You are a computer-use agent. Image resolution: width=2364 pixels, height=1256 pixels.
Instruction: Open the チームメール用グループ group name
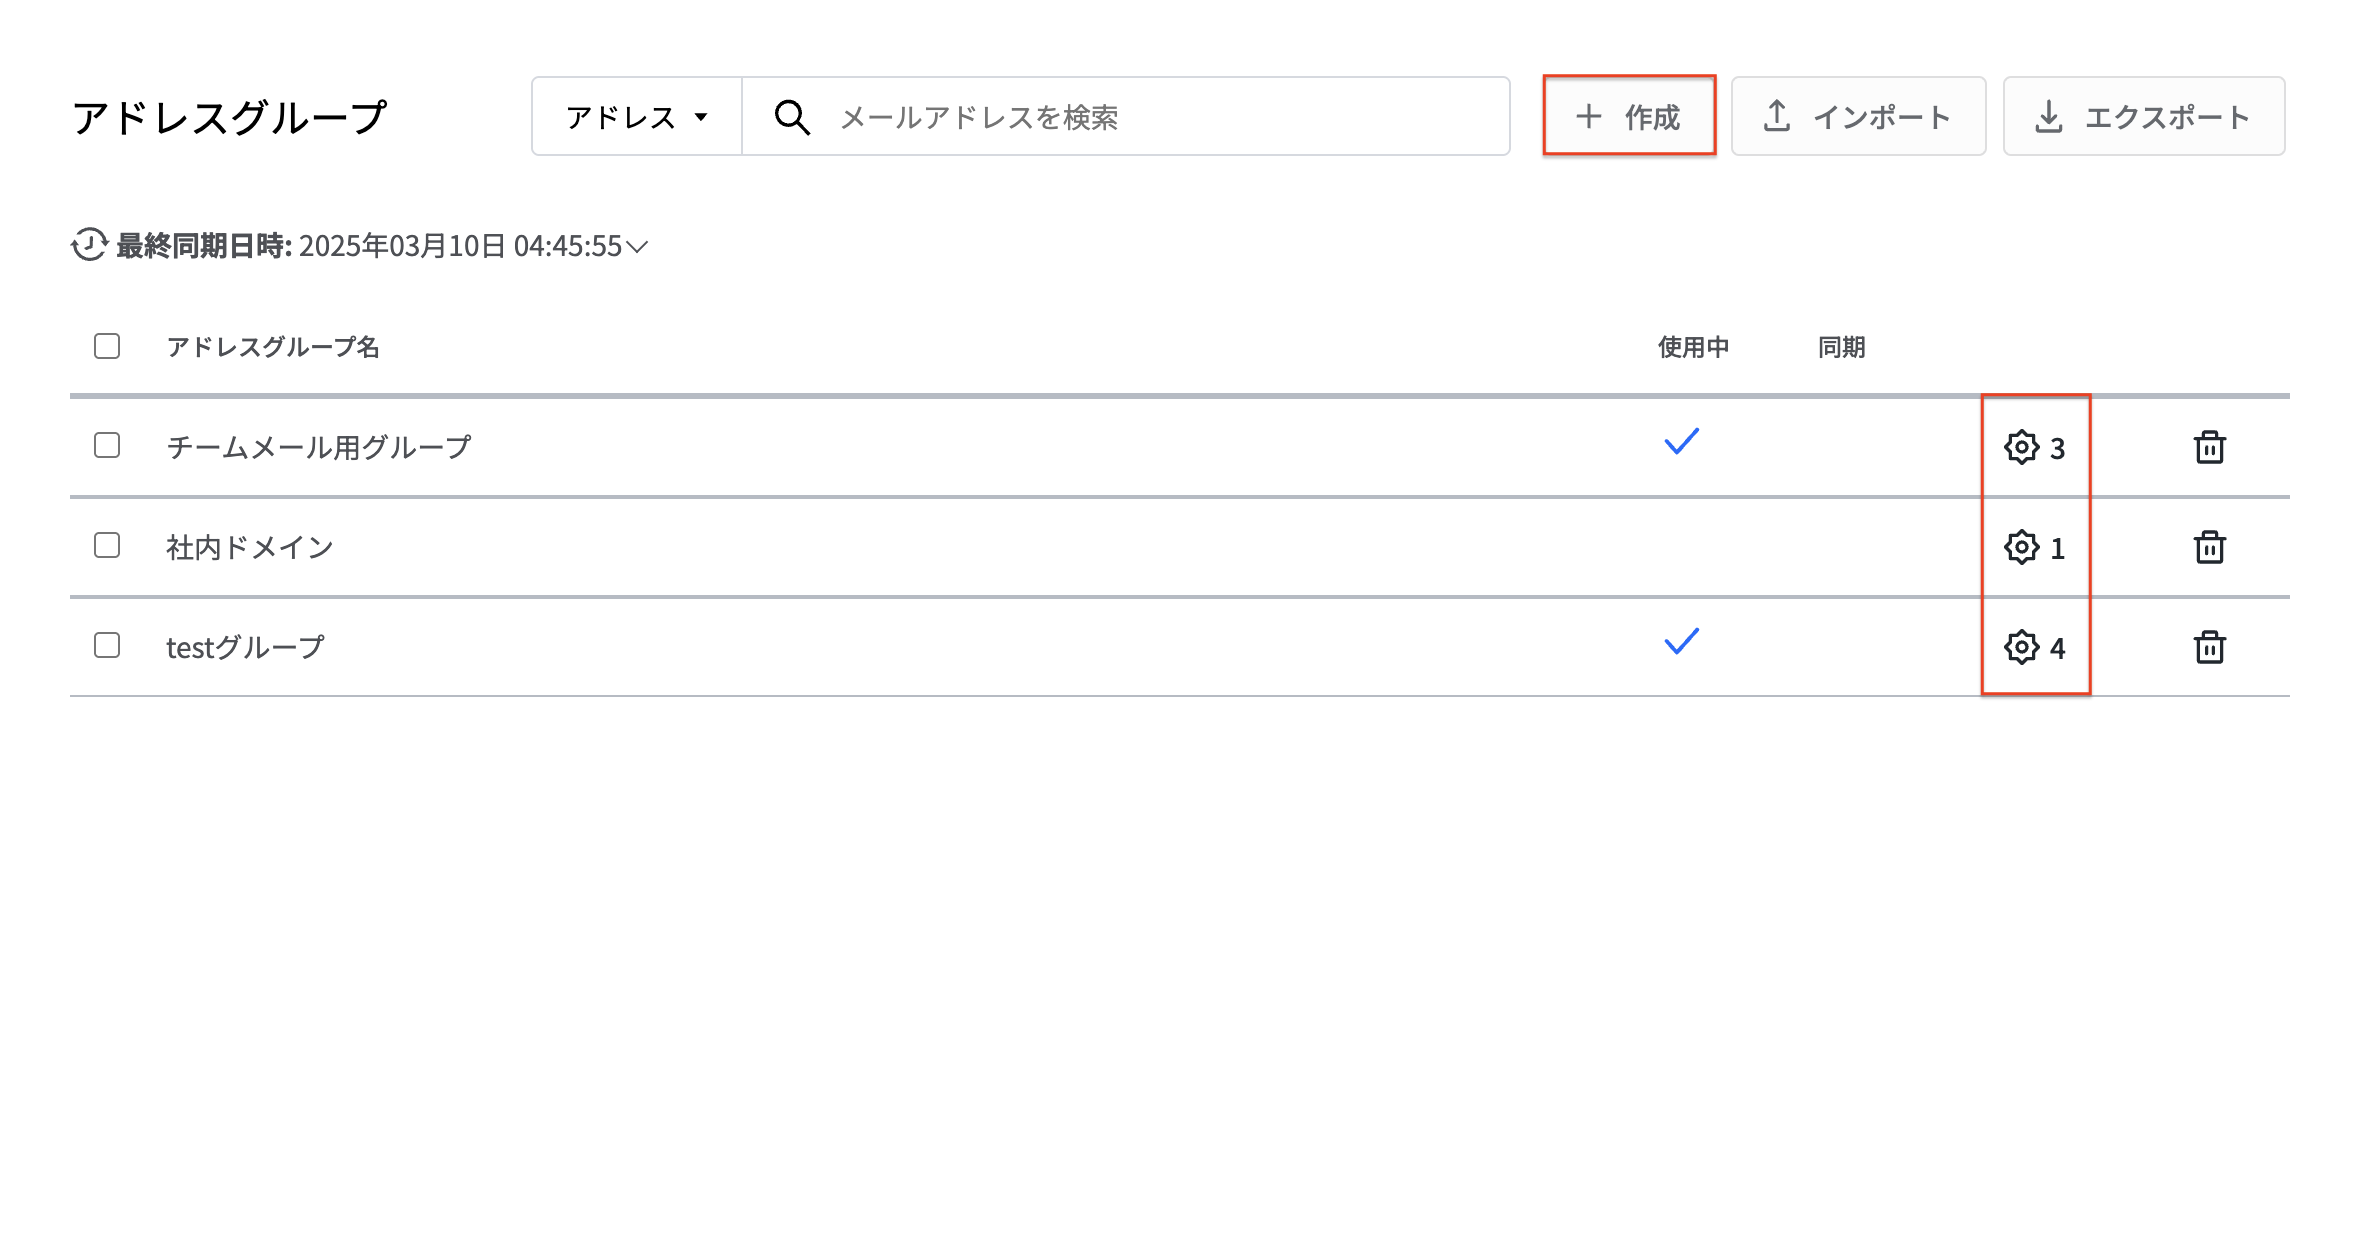(x=318, y=447)
